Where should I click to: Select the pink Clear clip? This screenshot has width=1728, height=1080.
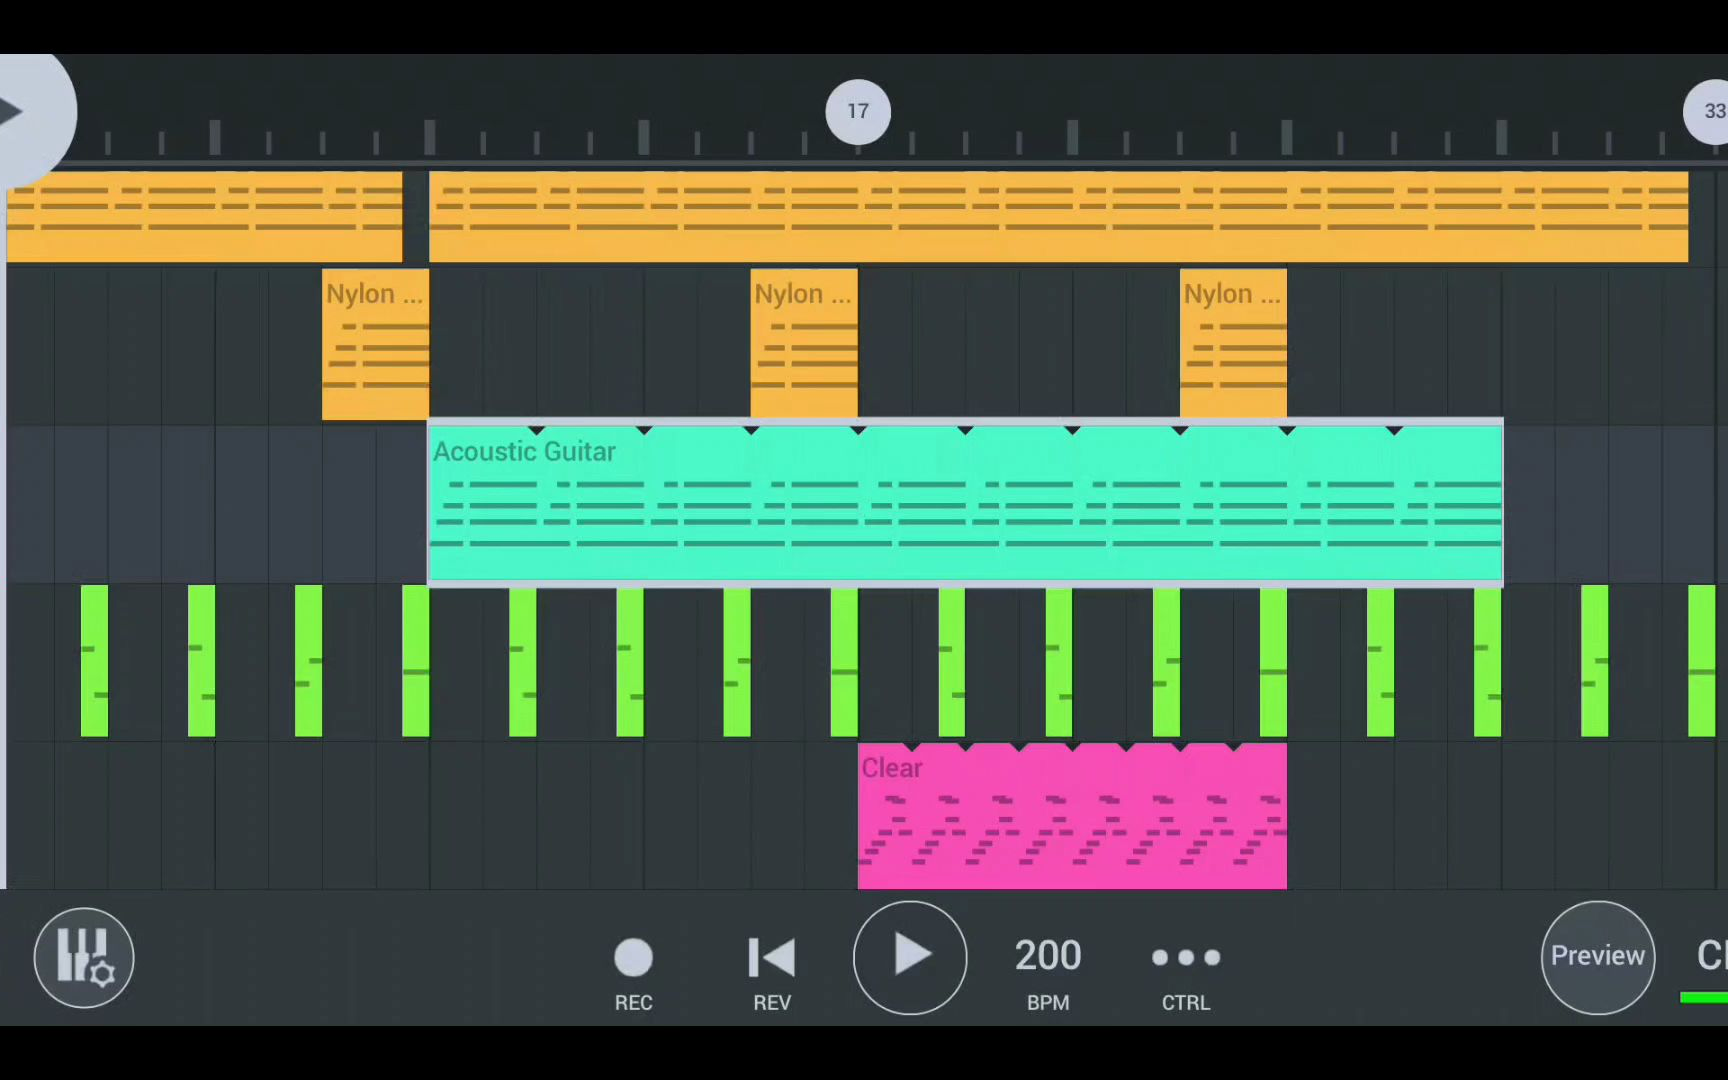(1071, 815)
